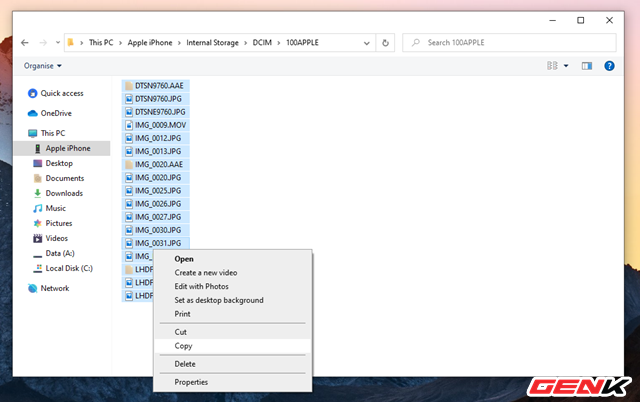Refresh the 100APPLE folder view
The width and height of the screenshot is (640, 402).
tap(386, 44)
